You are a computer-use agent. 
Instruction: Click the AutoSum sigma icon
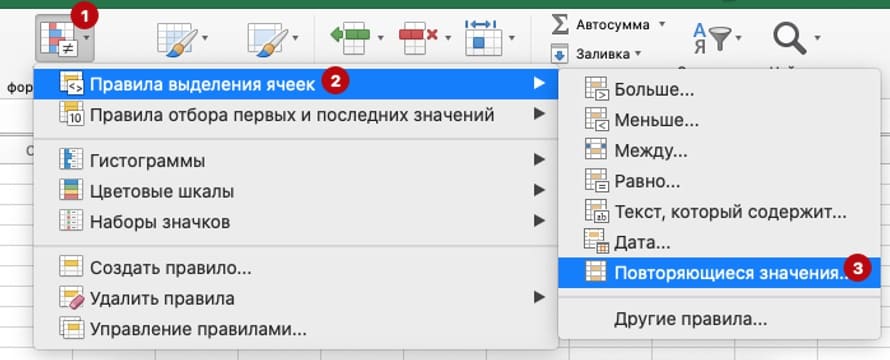point(560,24)
